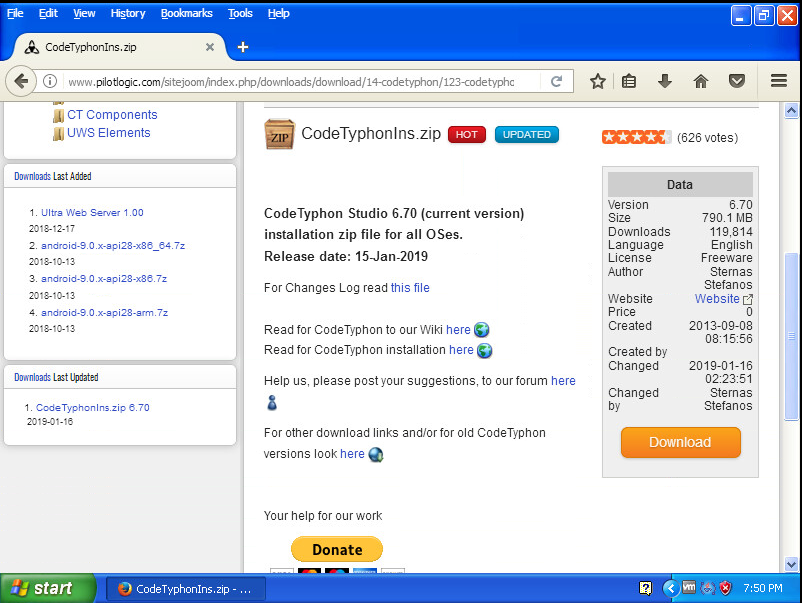This screenshot has width=802, height=603.
Task: Click the red security shield tray icon
Action: point(725,588)
